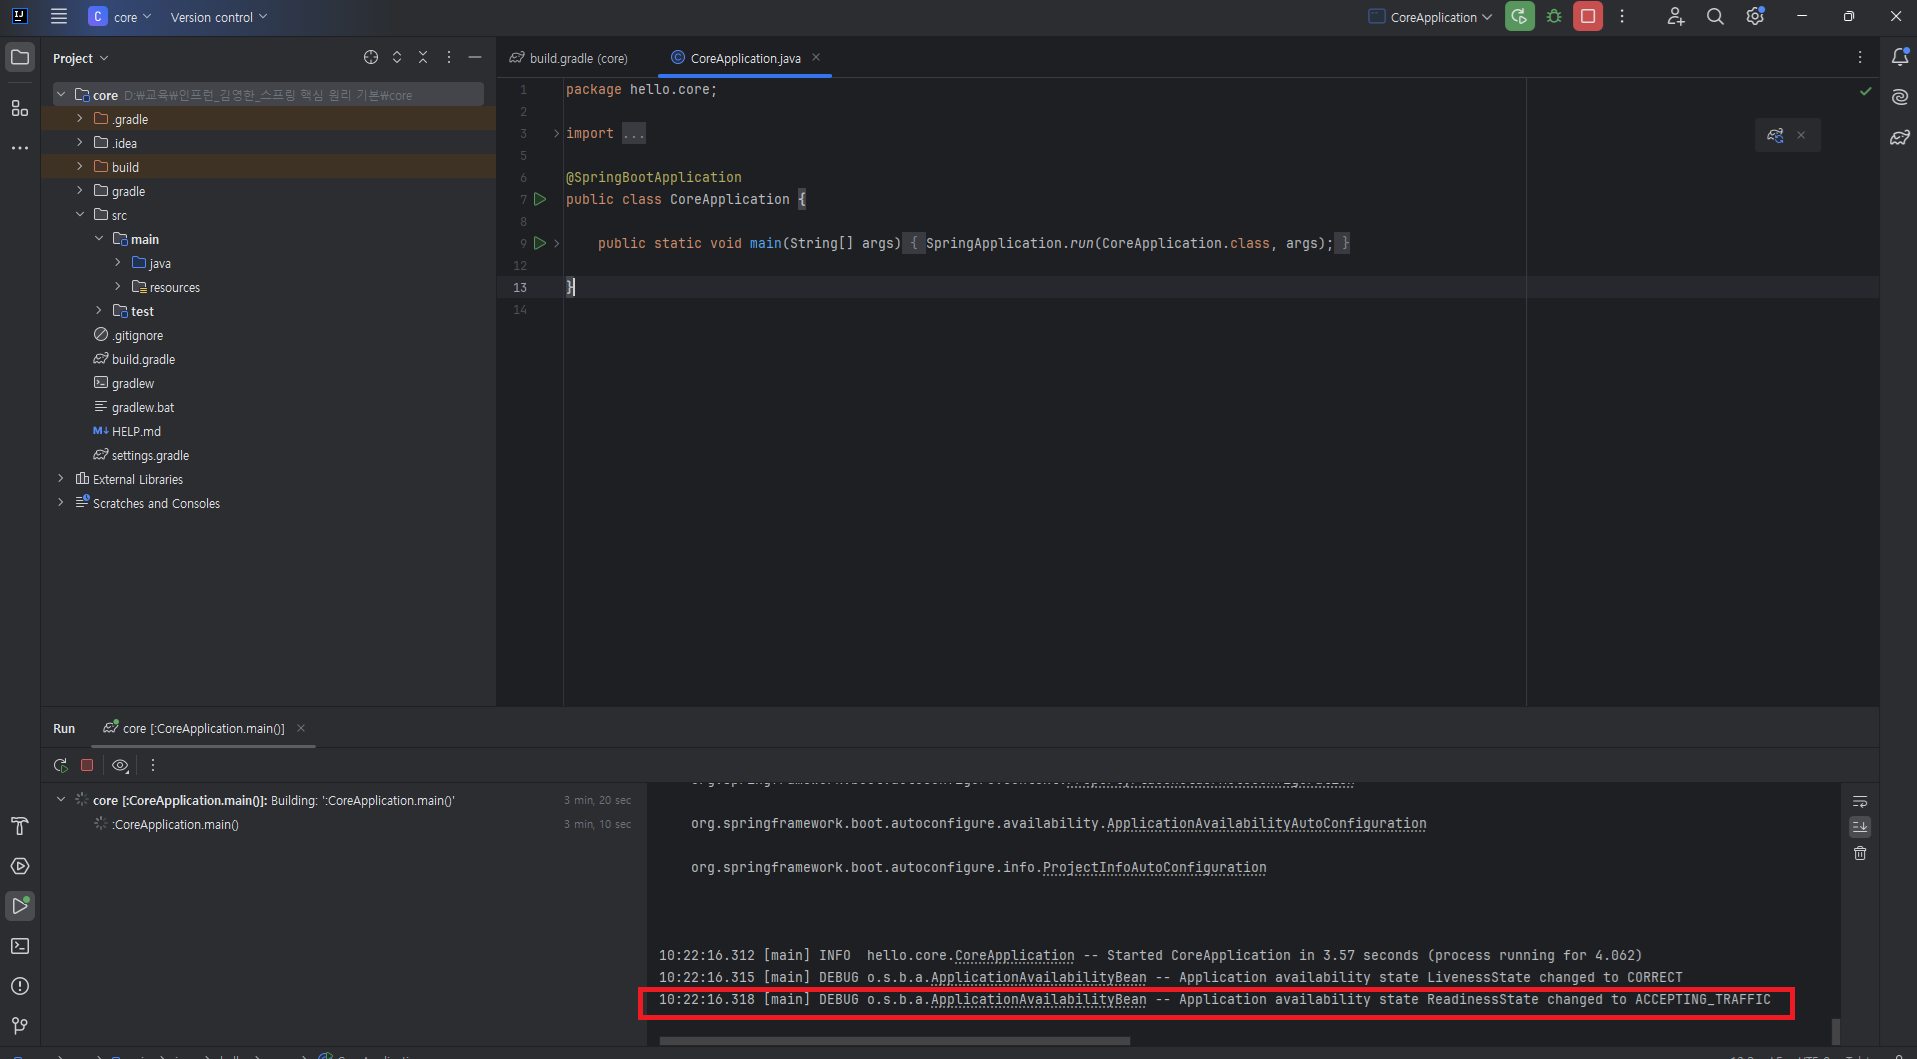Open Search Everywhere magnifier

(1715, 16)
